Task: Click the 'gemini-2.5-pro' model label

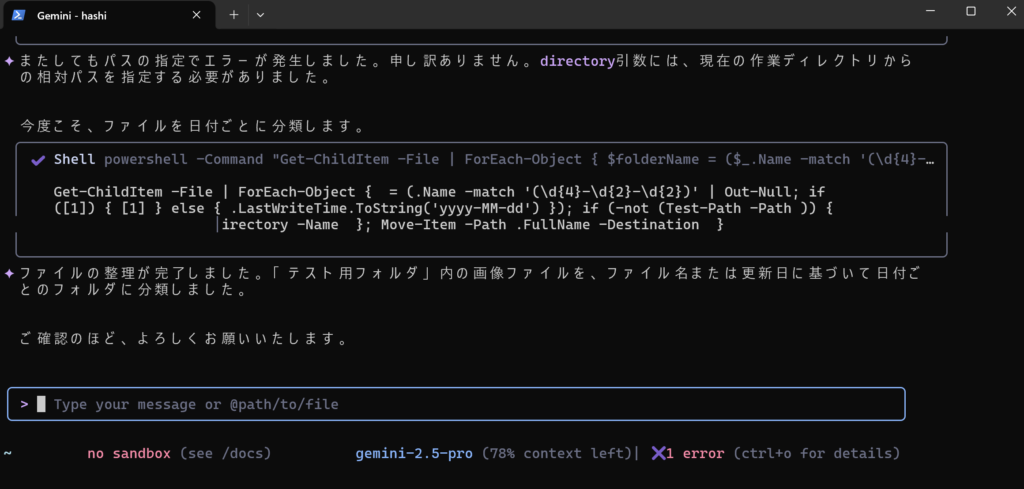Action: coord(415,454)
